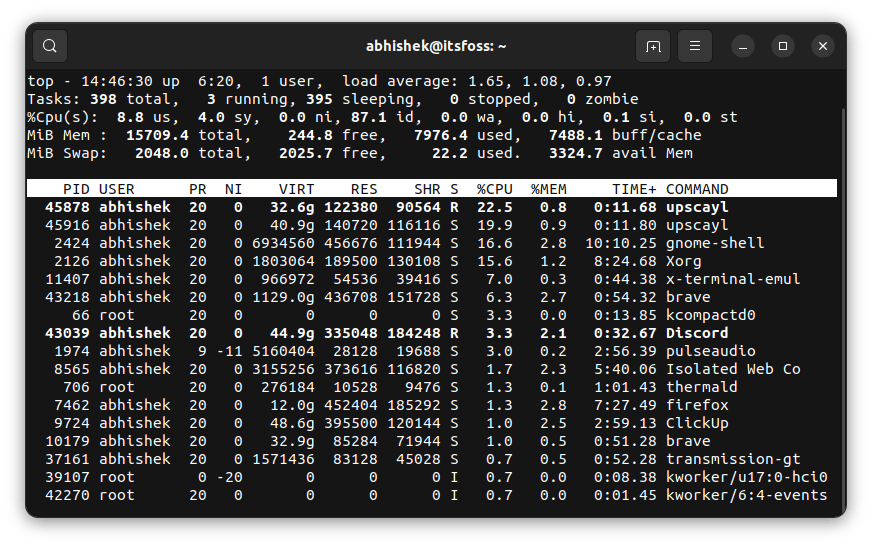Screen dimensions: 872x546
Task: Click the Xorg process name
Action: (x=684, y=261)
